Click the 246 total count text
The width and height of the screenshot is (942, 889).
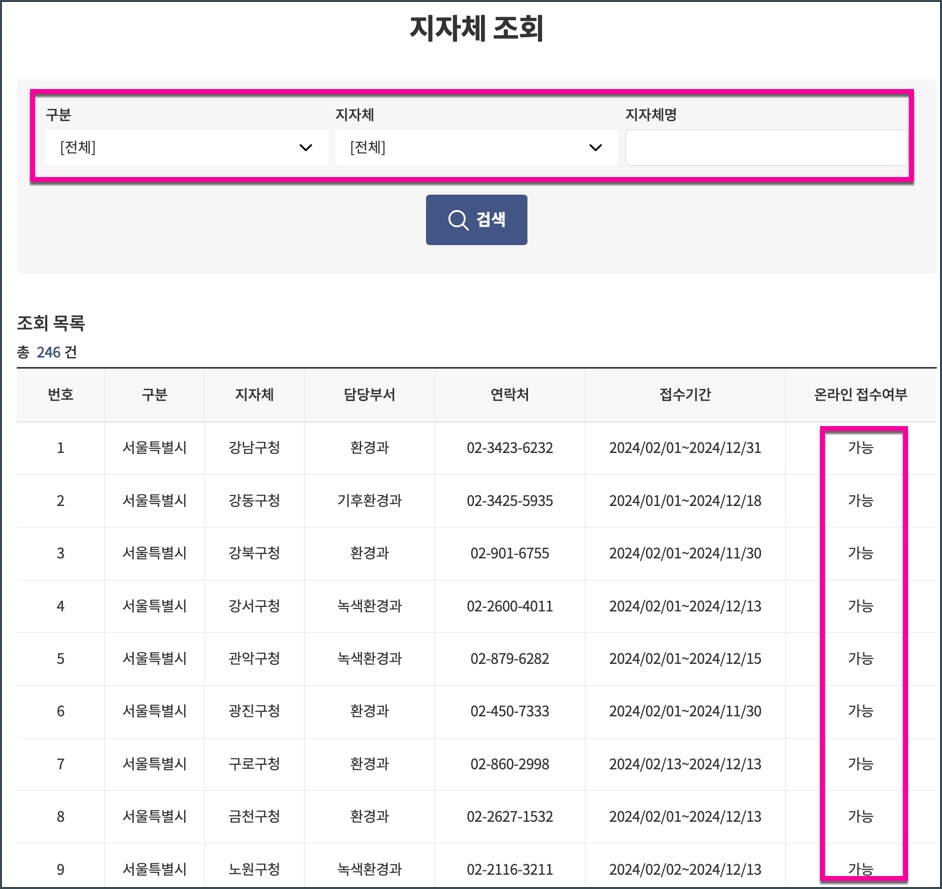point(48,352)
